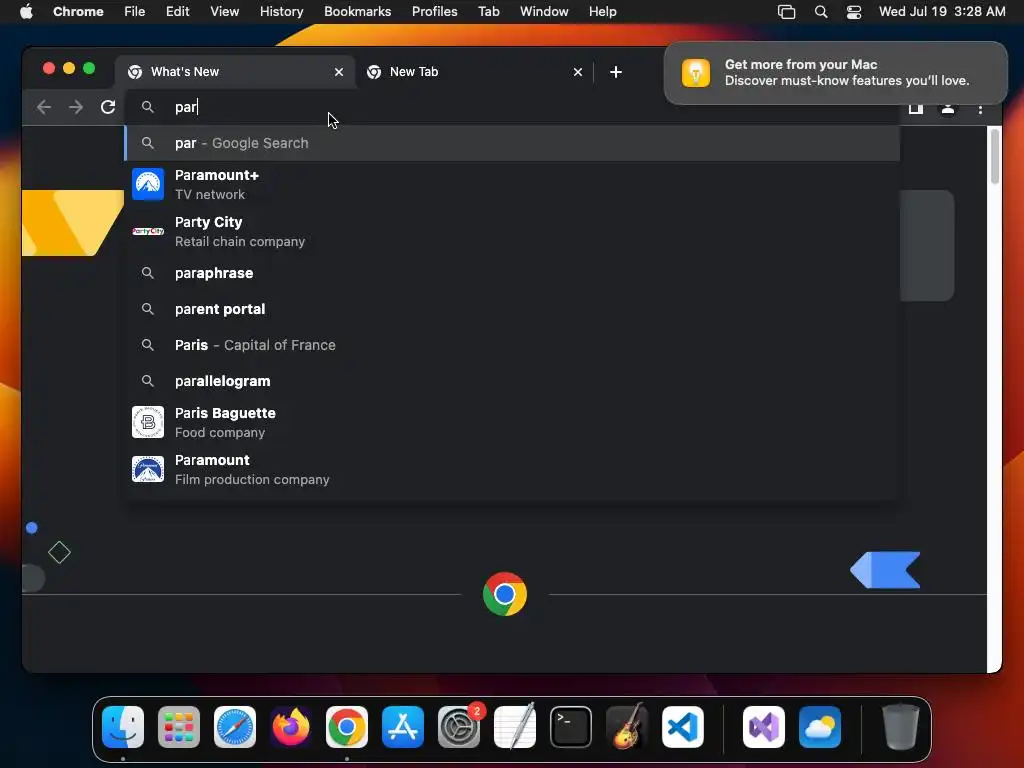
Task: Click the Paramount+ logo icon
Action: [148, 184]
